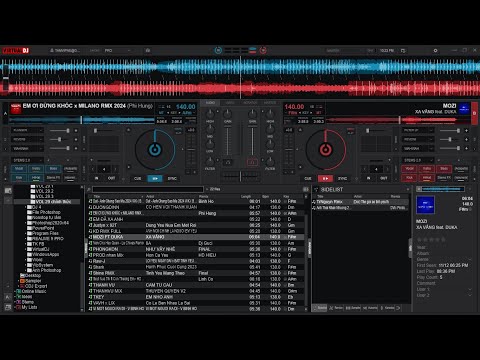Open the PRO layout dropdown in top bar
The image size is (480, 360).
click(118, 51)
